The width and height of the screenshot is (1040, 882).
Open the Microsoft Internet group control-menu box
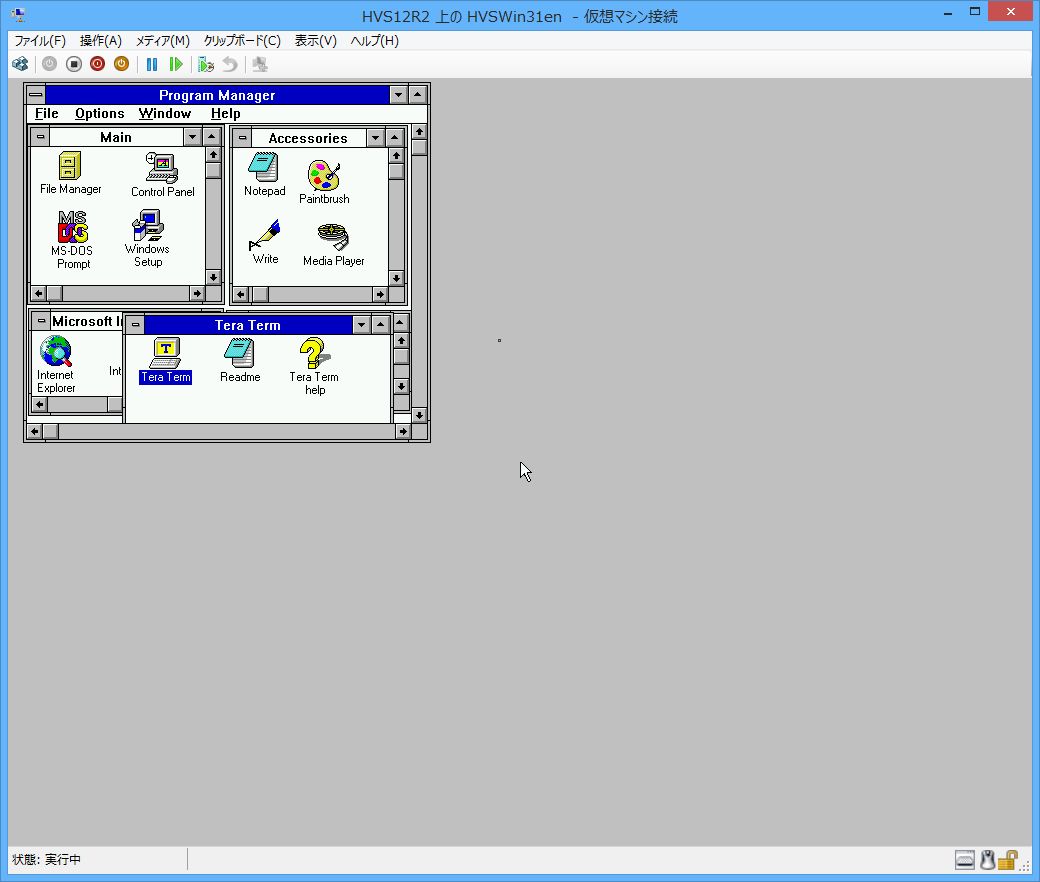click(x=41, y=321)
